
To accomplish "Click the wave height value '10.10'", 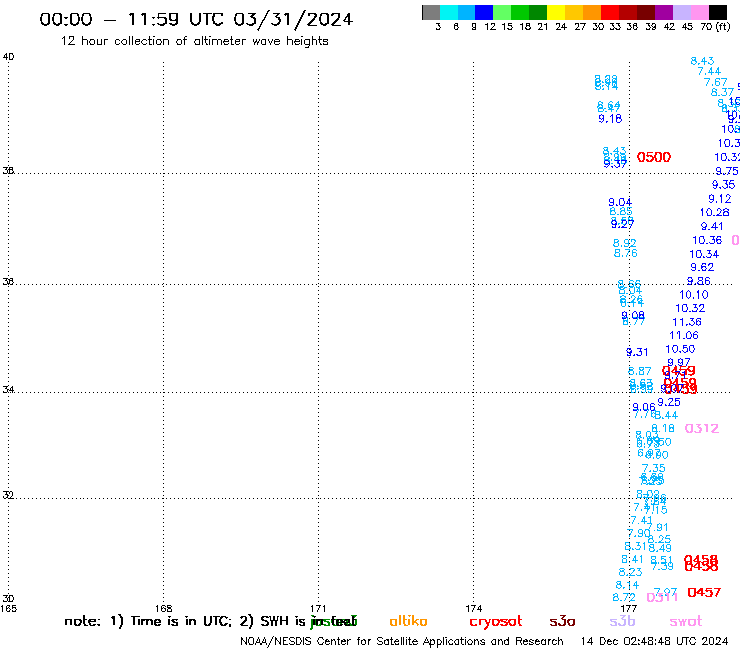I will click(x=694, y=295).
